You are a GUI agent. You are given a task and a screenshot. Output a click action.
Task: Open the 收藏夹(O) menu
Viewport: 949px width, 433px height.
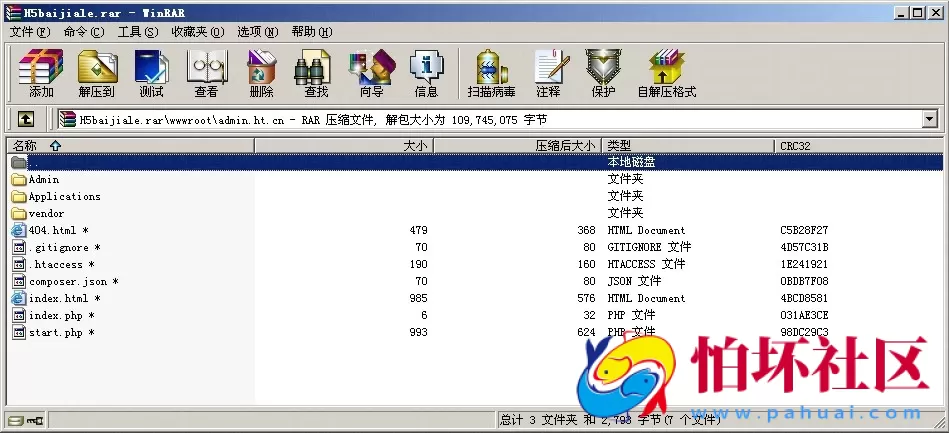tap(197, 31)
